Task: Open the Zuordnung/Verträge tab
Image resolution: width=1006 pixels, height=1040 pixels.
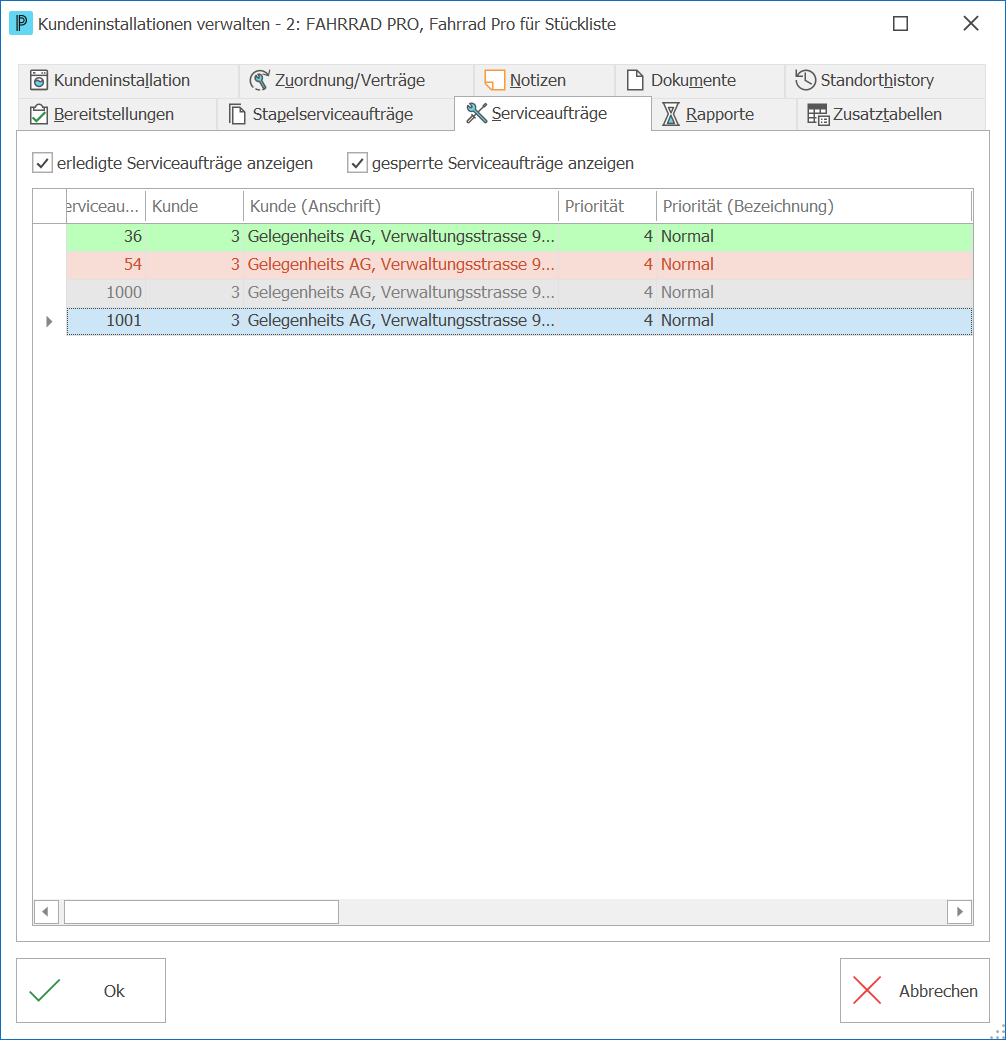Action: (x=356, y=80)
